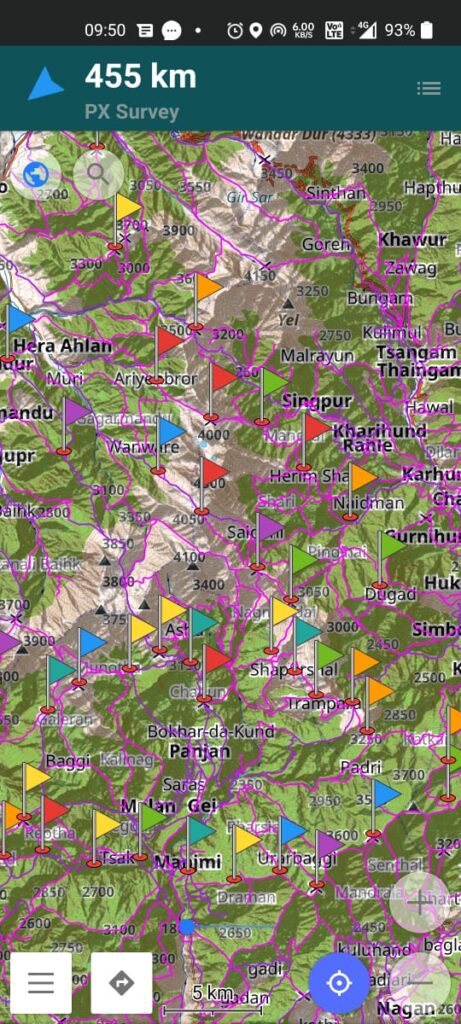This screenshot has height=1024, width=461.
Task: Select teal flag marker at Shapershal
Action: coord(305,645)
